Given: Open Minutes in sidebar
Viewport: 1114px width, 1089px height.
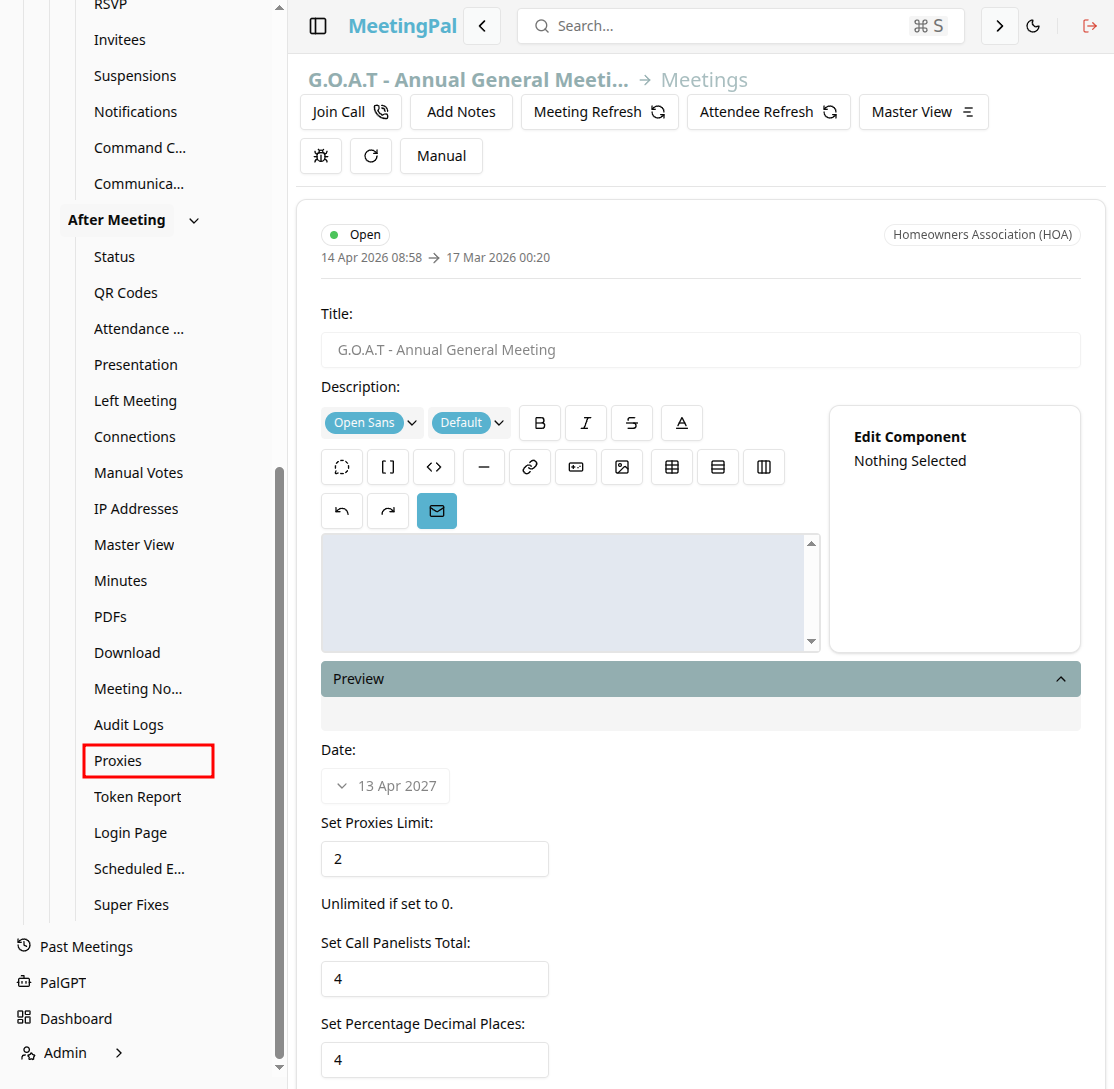Looking at the screenshot, I should pyautogui.click(x=121, y=580).
